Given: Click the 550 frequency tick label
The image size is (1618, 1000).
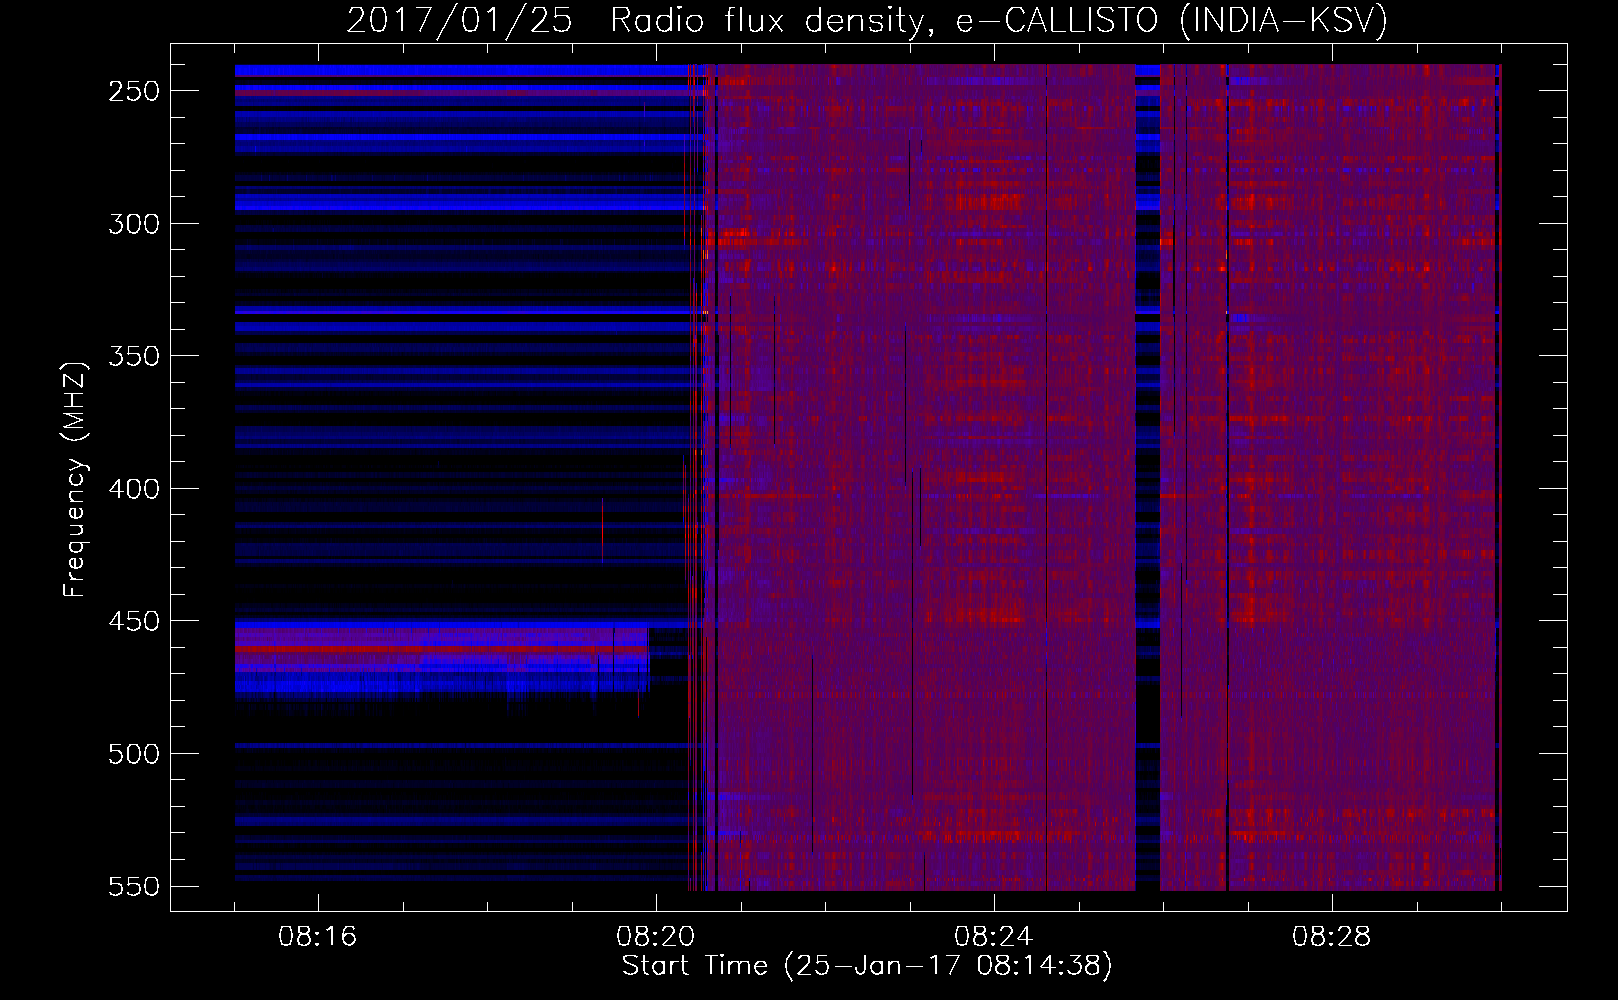Looking at the screenshot, I should click(x=134, y=886).
